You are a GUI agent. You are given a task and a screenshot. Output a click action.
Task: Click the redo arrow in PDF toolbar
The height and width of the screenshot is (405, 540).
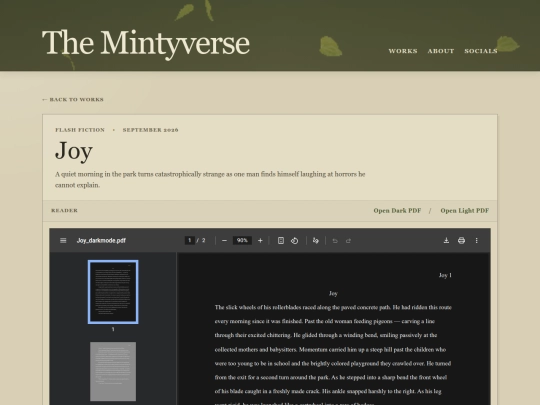click(348, 241)
